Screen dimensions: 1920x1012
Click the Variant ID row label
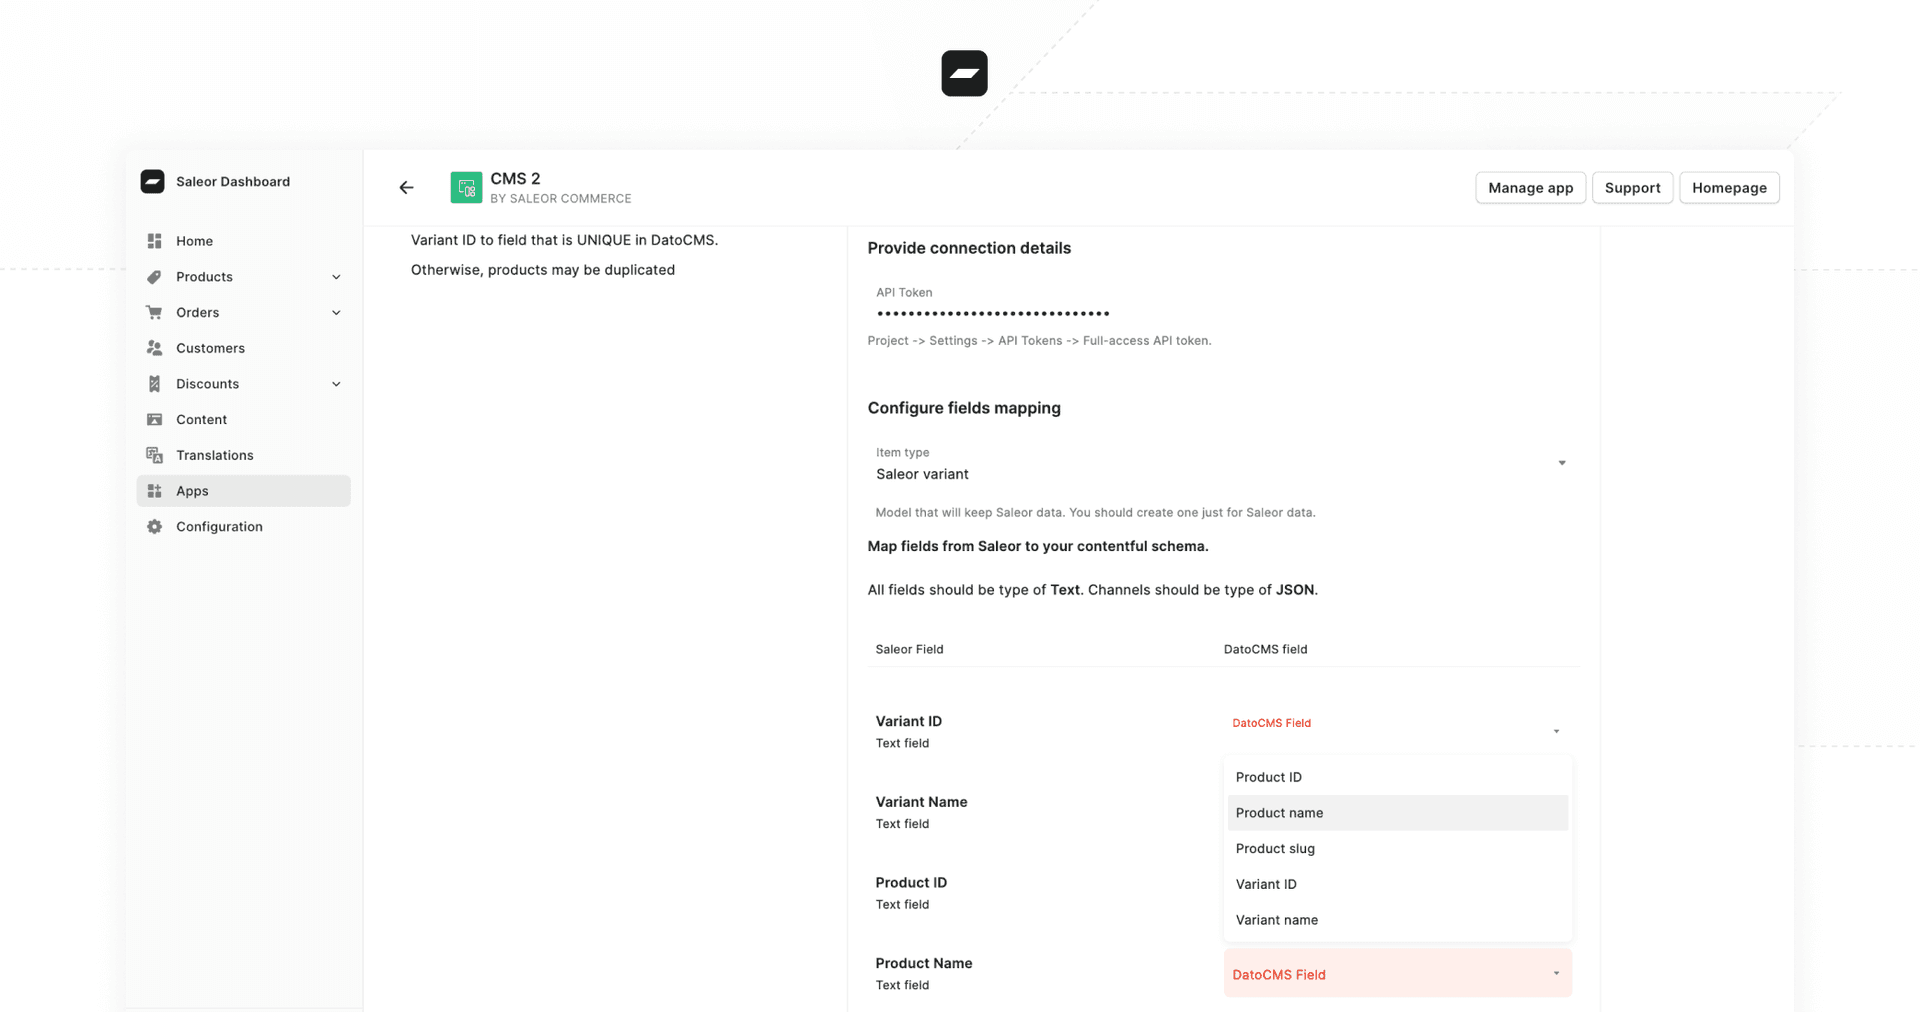908,721
